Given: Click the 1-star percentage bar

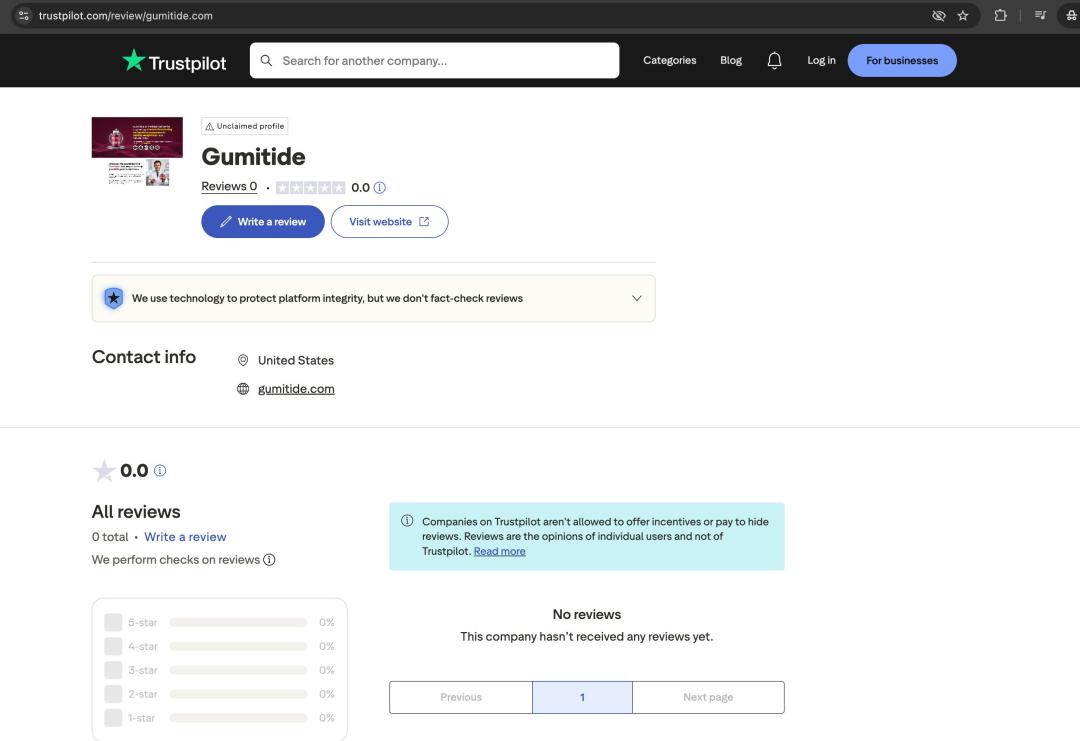Looking at the screenshot, I should pos(238,718).
